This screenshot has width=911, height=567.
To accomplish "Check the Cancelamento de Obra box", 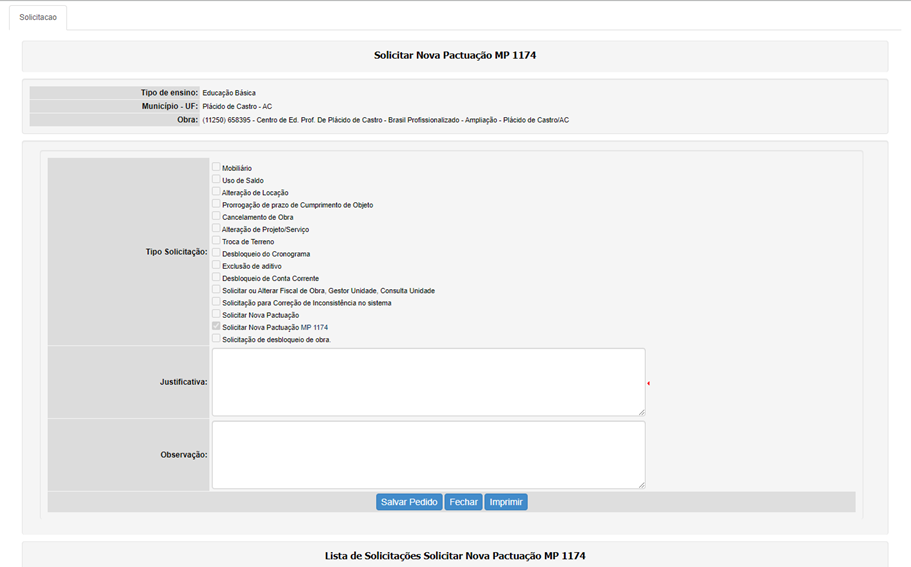I will tap(216, 216).
